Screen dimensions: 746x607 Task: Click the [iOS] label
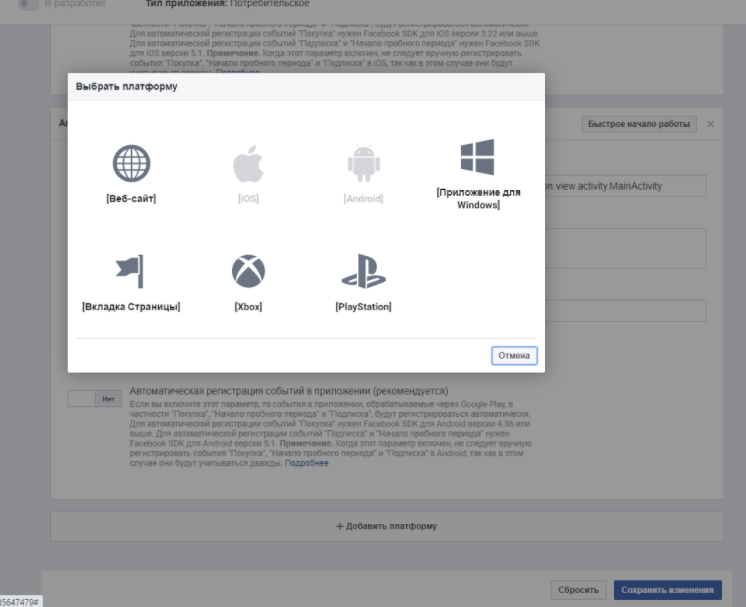248,198
